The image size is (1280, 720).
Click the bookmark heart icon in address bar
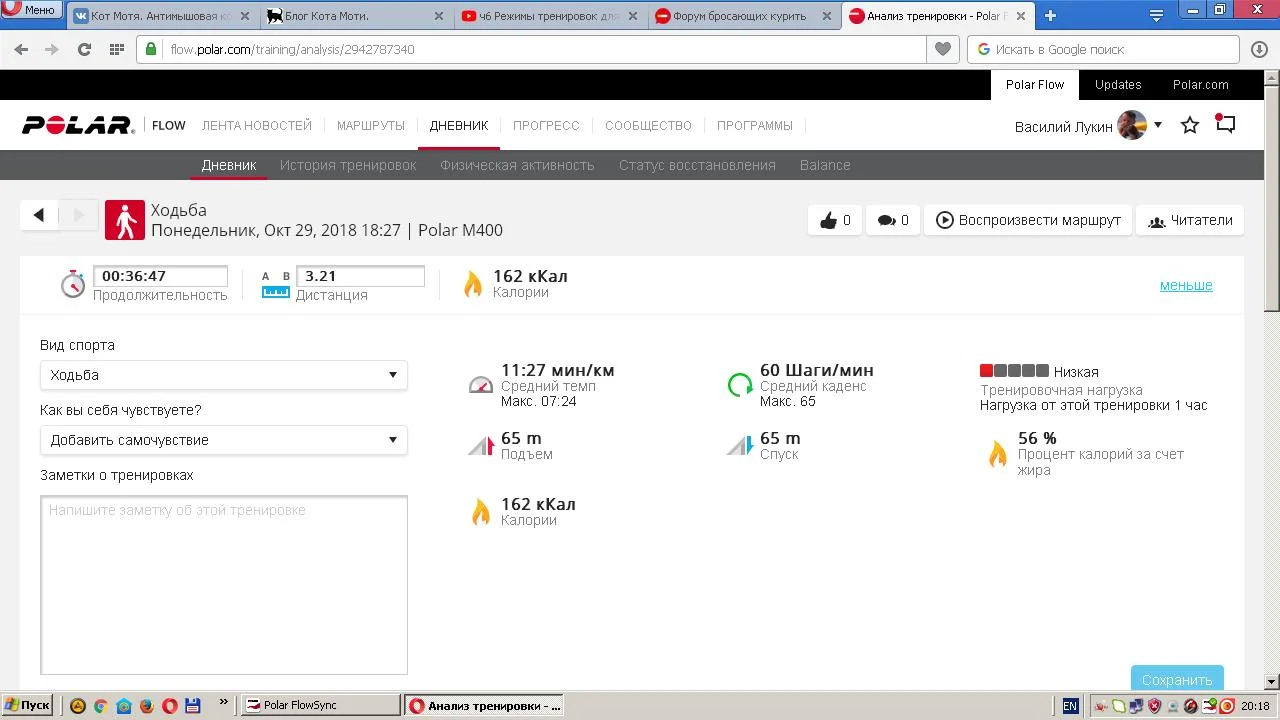tap(942, 49)
